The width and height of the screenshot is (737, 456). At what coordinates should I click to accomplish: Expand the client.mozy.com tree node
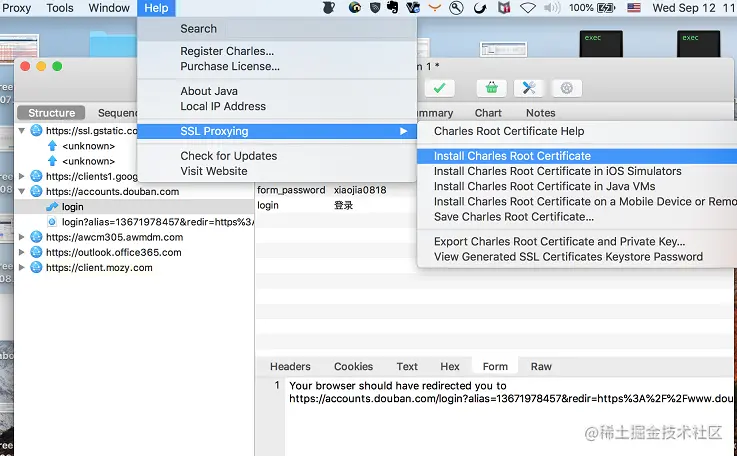click(x=22, y=267)
